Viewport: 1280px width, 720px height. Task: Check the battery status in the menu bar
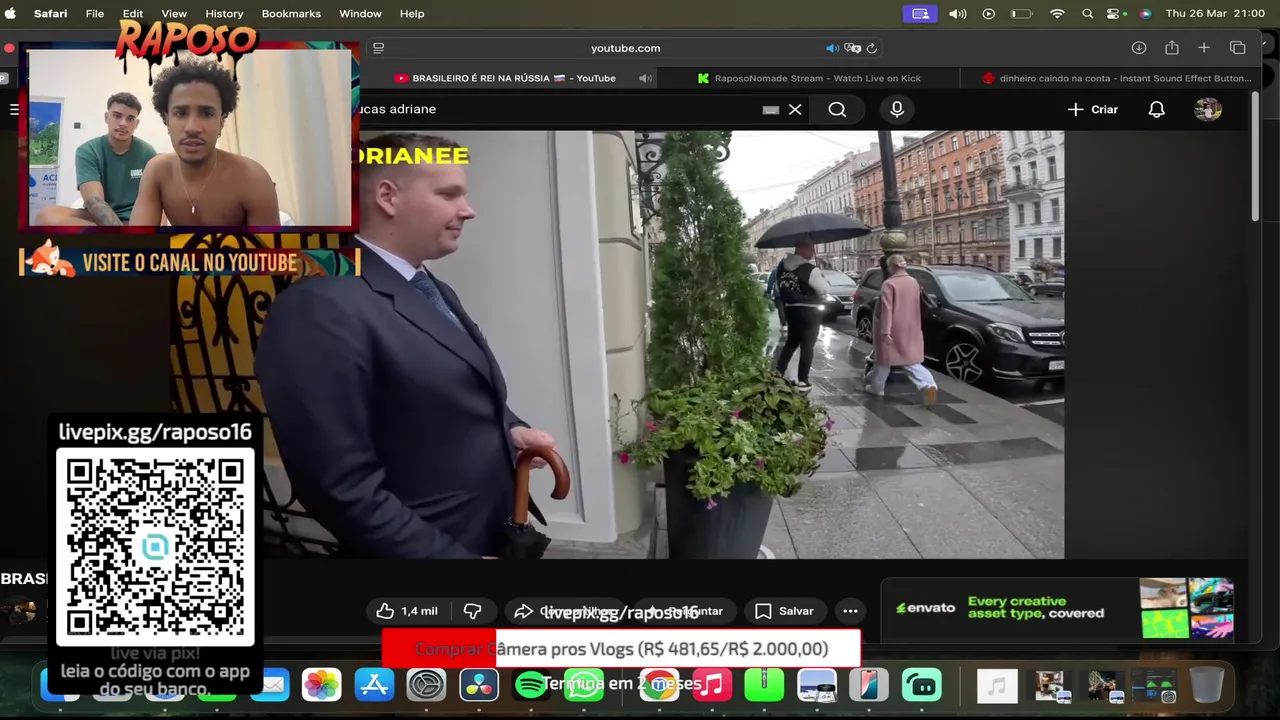coord(1021,14)
